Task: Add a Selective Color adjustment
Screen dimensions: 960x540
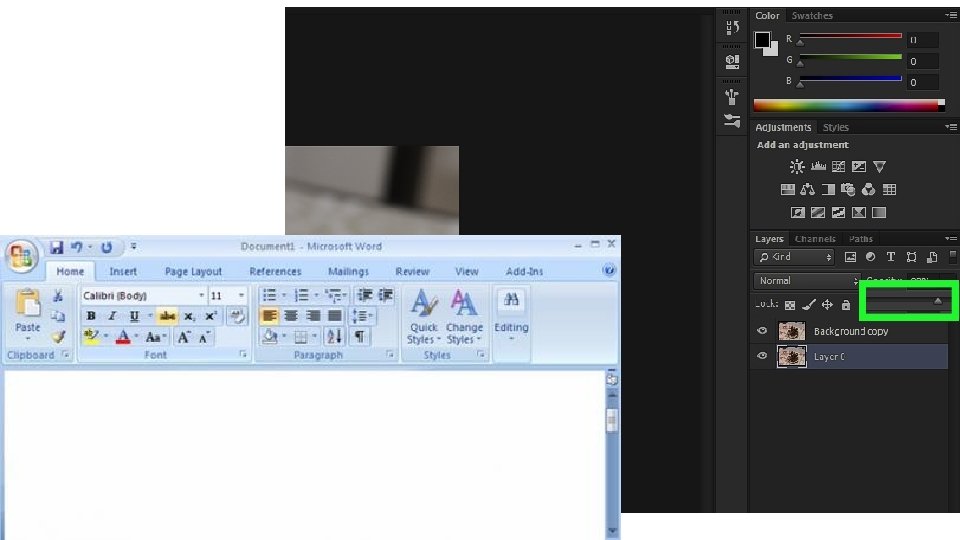Action: [x=859, y=212]
